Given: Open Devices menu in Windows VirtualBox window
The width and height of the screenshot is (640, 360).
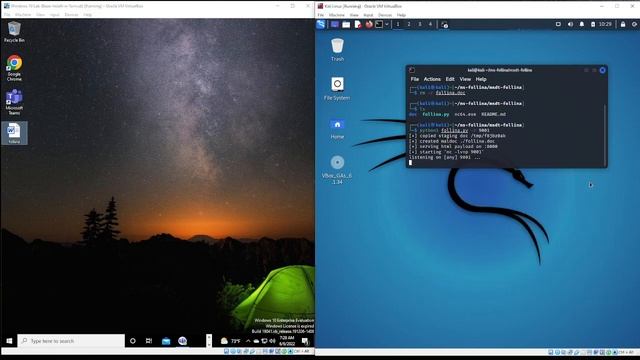Looking at the screenshot, I should point(71,15).
